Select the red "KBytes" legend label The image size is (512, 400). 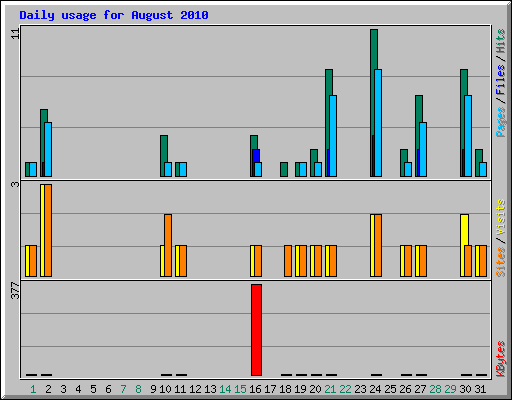(x=500, y=359)
